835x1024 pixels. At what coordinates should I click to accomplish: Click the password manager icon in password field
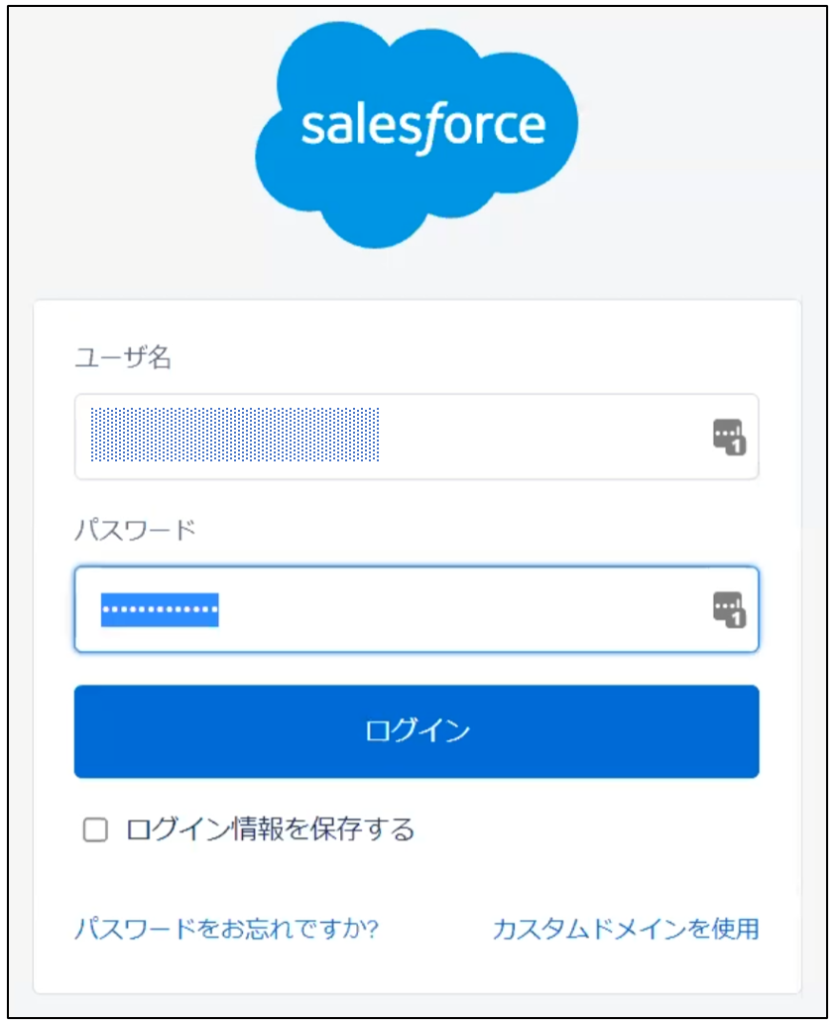729,610
